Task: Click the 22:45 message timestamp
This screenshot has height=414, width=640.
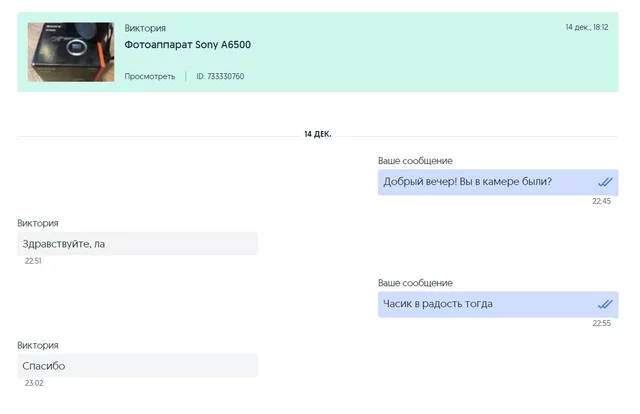Action: coord(601,201)
